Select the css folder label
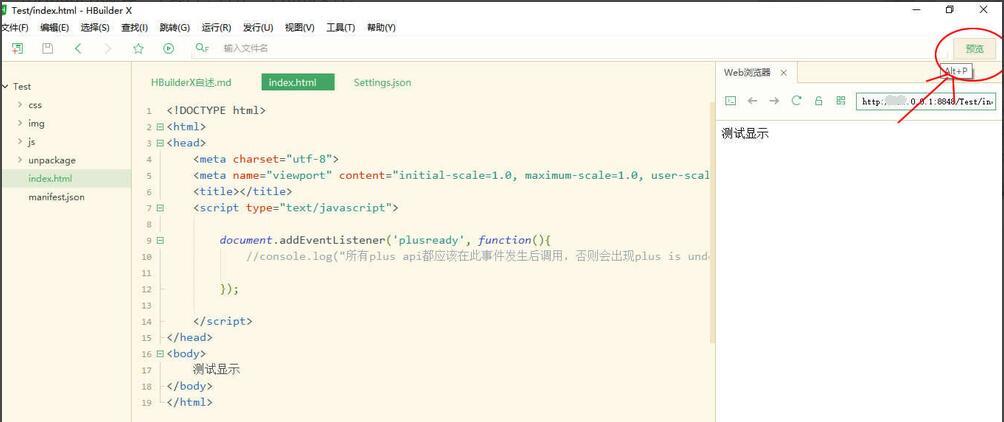1004x422 pixels. pos(35,104)
